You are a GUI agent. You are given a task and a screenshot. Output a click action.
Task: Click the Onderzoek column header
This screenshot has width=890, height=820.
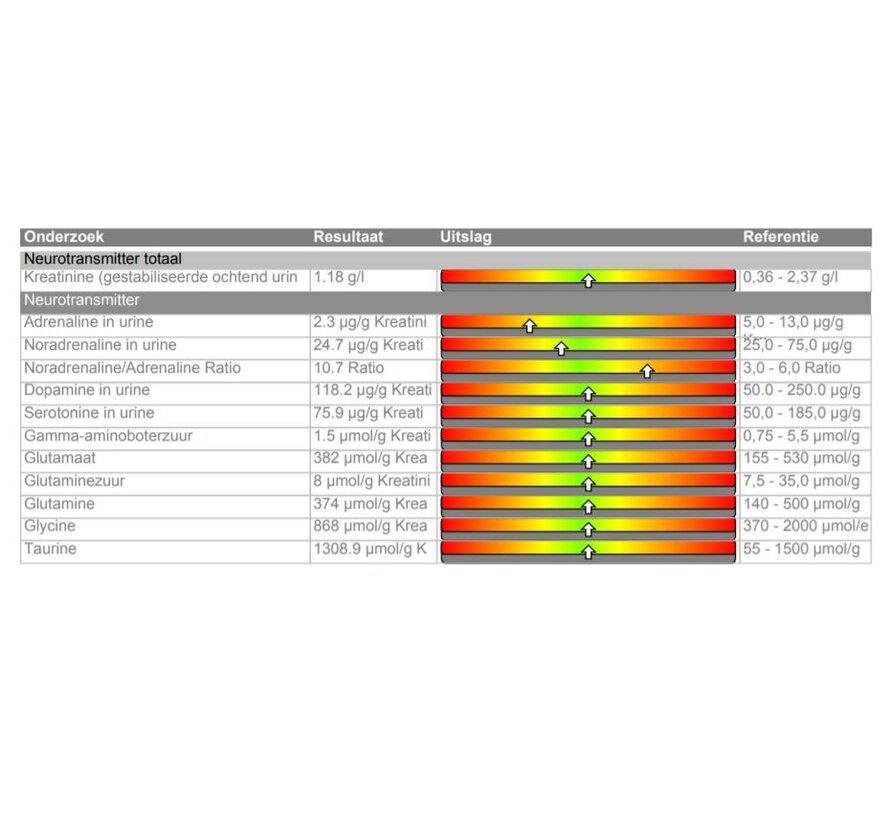coord(64,237)
